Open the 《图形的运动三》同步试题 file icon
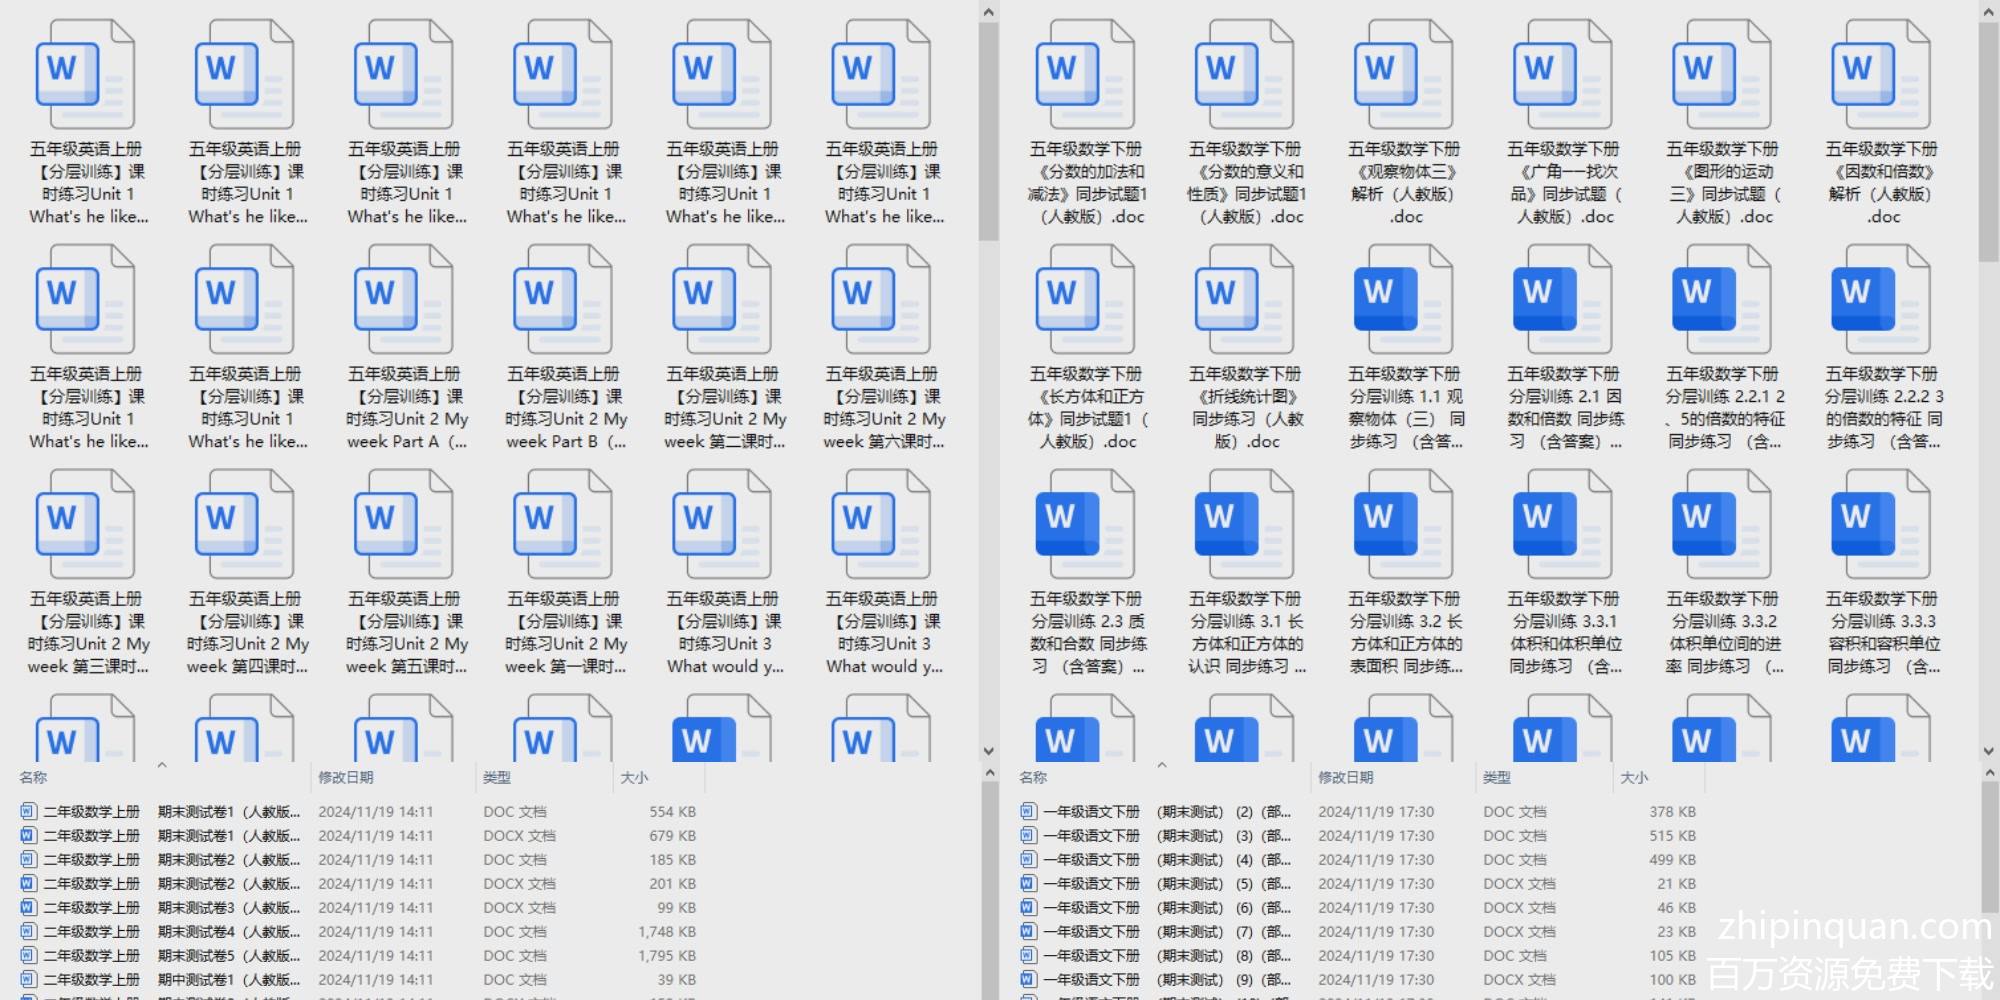 coord(1722,75)
